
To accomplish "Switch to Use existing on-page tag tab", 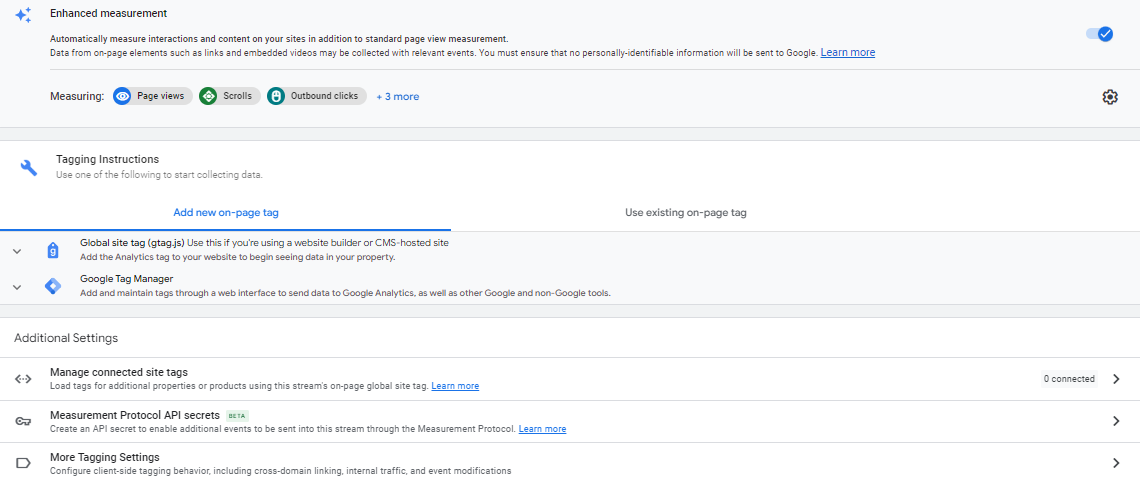I will pyautogui.click(x=686, y=213).
